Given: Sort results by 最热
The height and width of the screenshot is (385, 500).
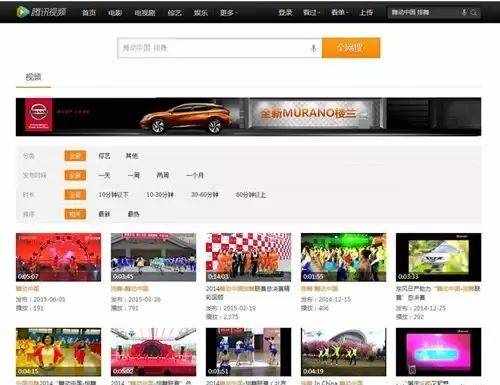Looking at the screenshot, I should point(133,214).
